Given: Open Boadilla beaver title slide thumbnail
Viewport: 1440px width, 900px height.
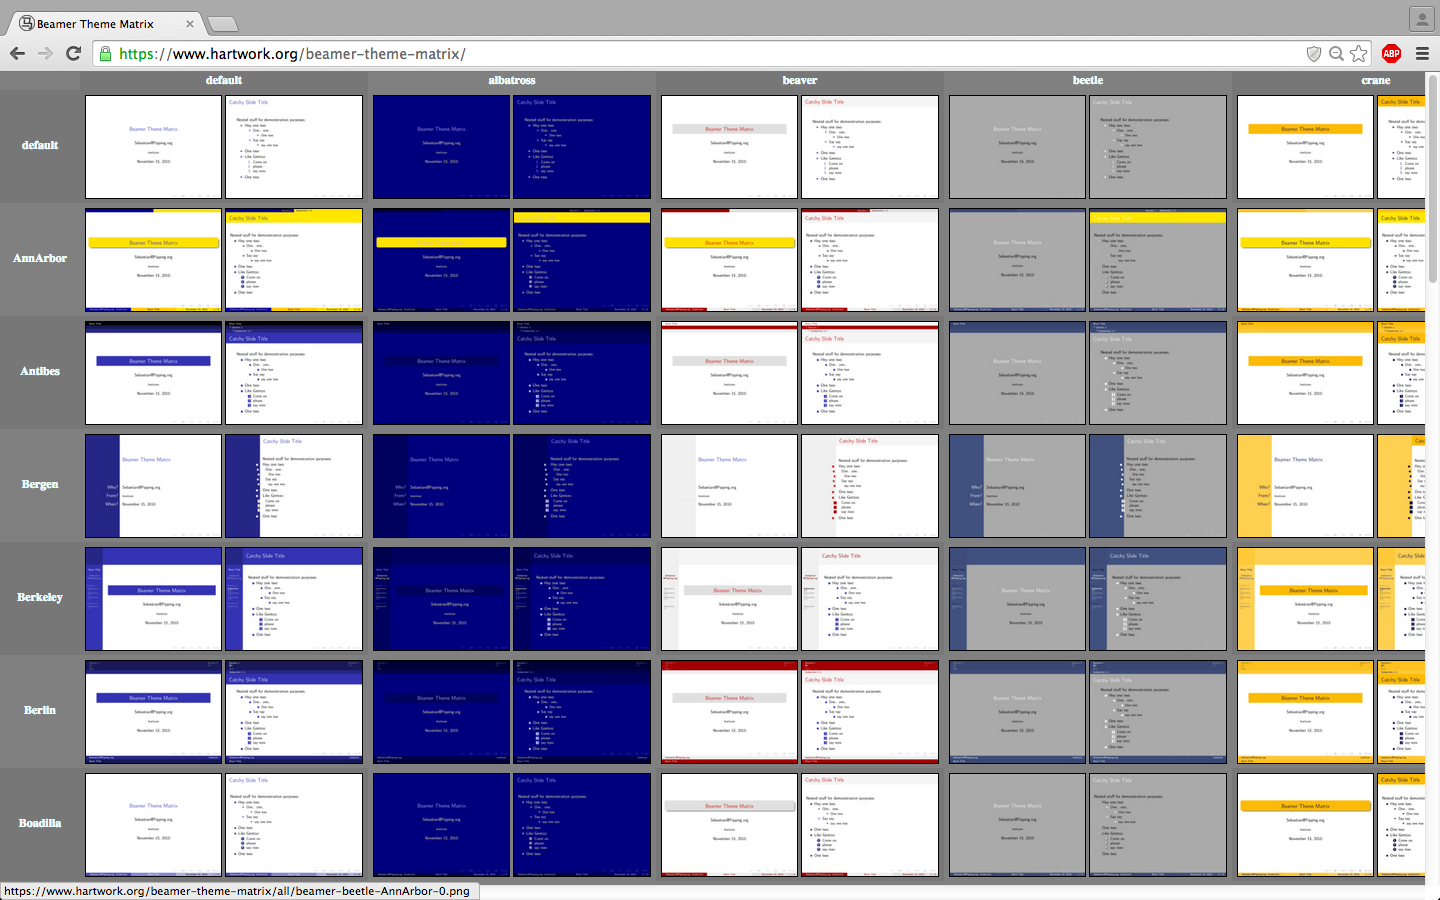Looking at the screenshot, I should click(x=729, y=825).
